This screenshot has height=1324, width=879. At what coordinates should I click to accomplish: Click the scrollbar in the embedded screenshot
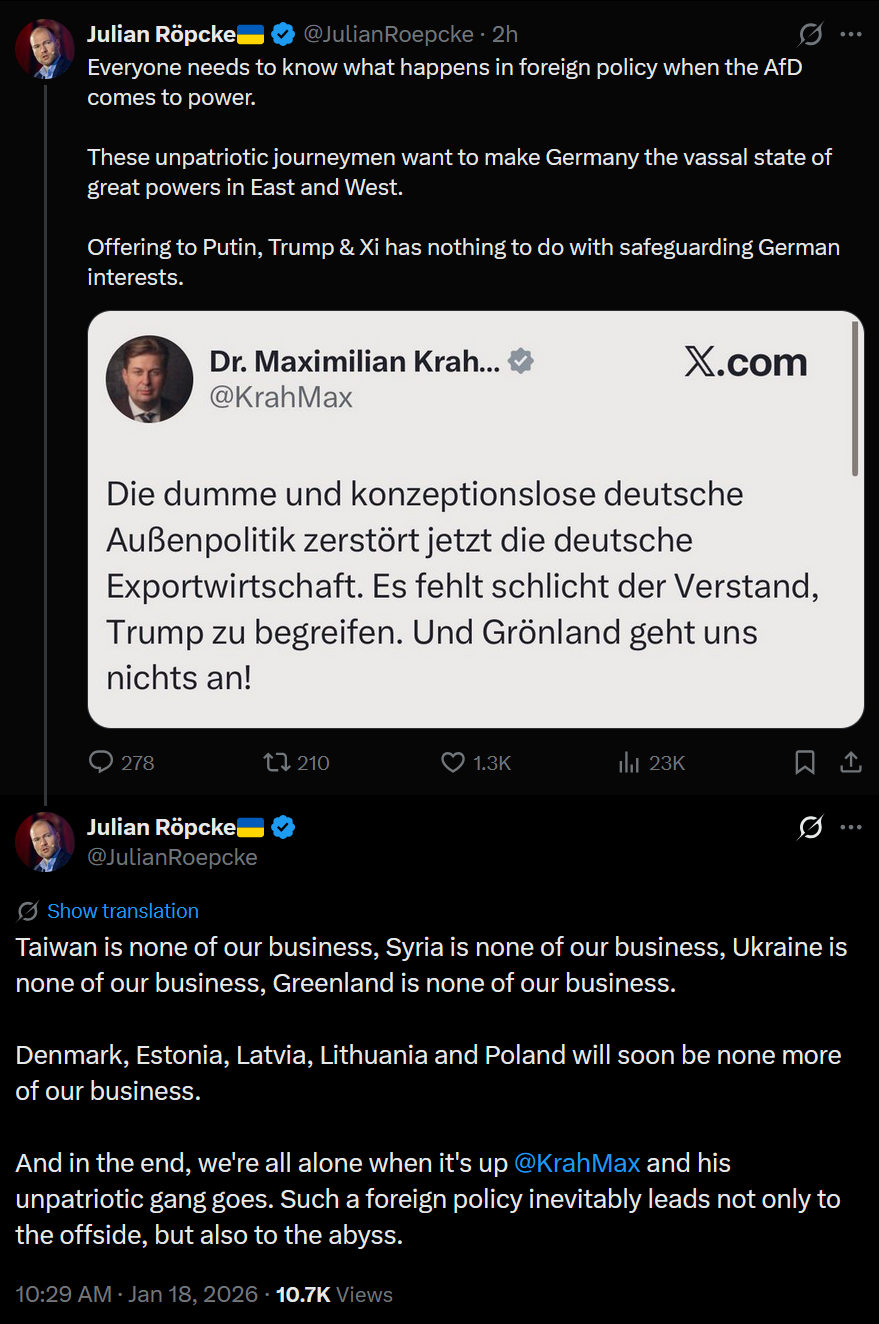click(x=855, y=397)
